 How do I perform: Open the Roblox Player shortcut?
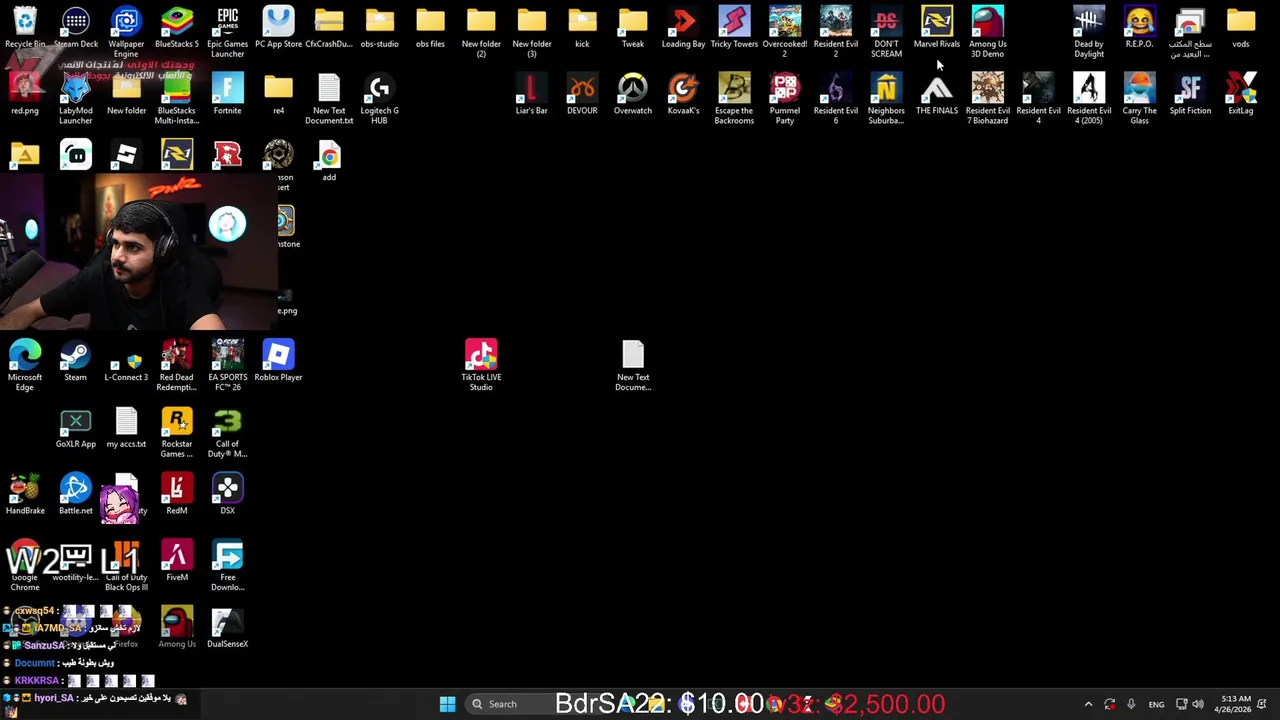[x=278, y=361]
